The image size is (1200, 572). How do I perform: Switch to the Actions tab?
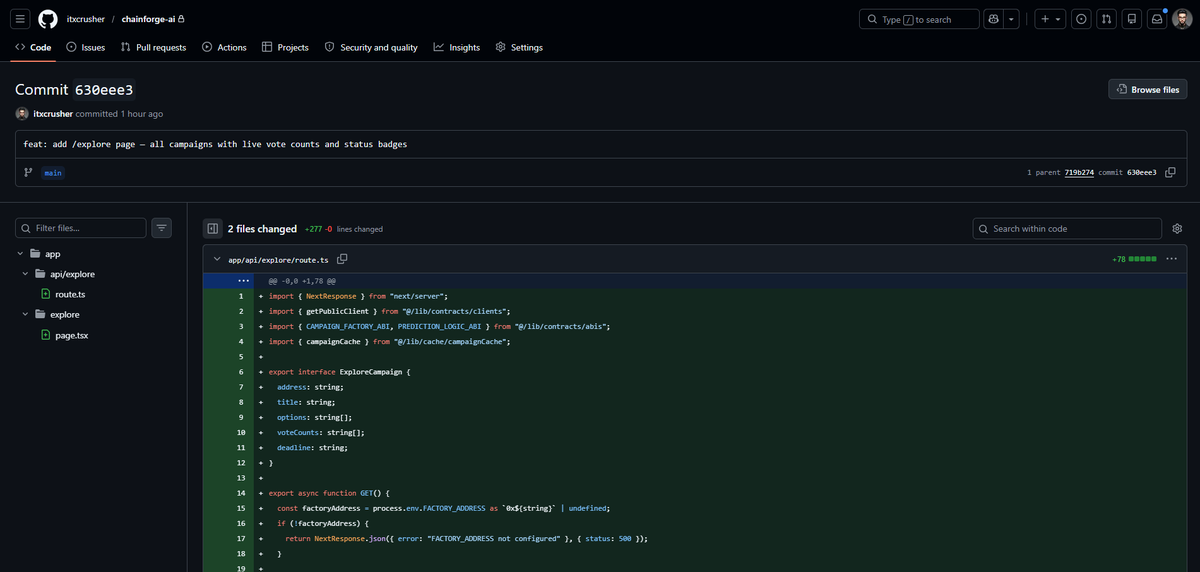tap(224, 47)
